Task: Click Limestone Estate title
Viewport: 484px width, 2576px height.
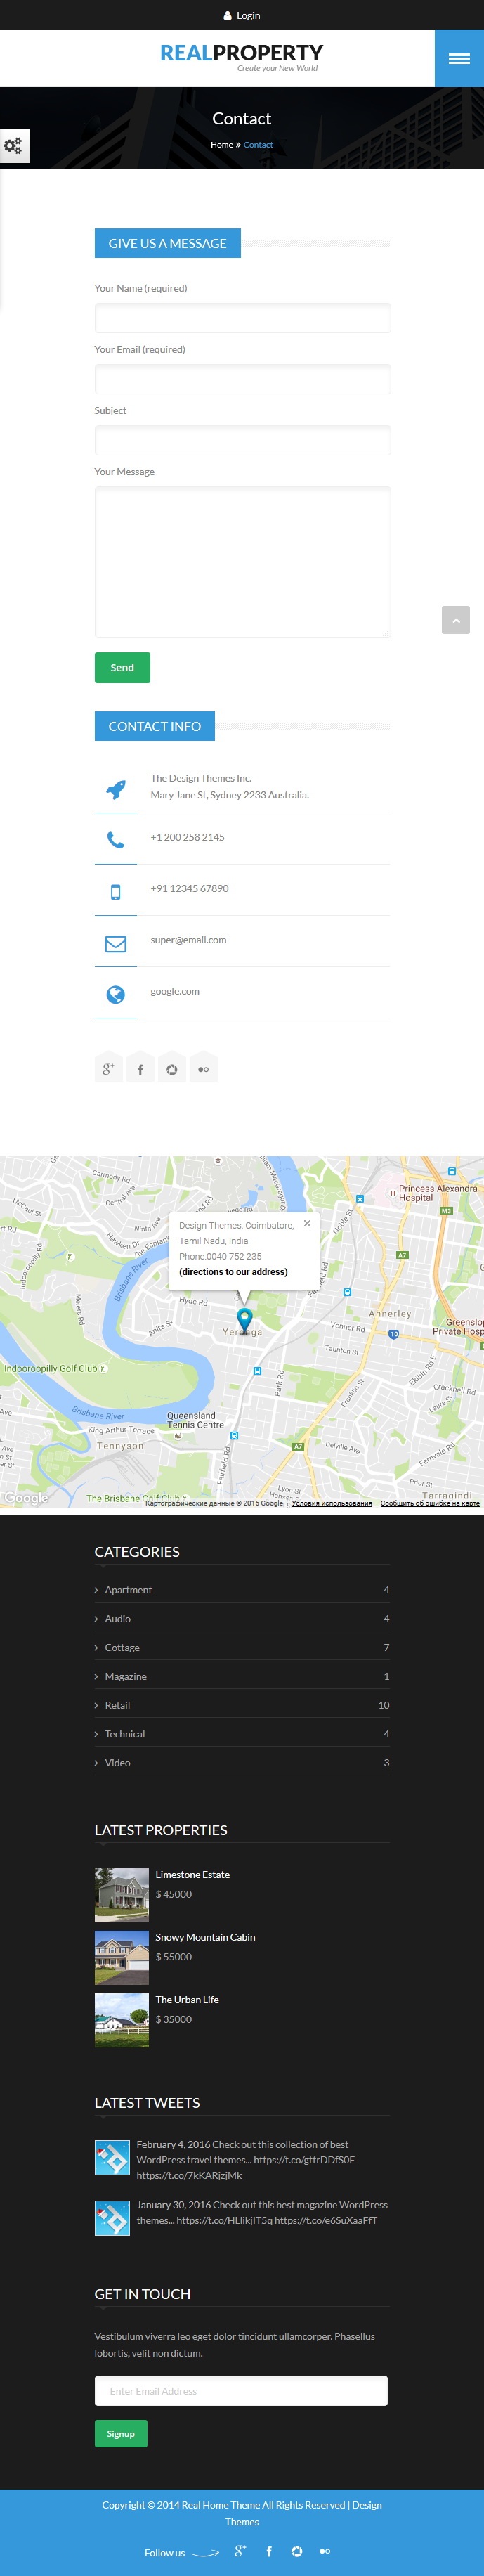Action: coord(192,1875)
